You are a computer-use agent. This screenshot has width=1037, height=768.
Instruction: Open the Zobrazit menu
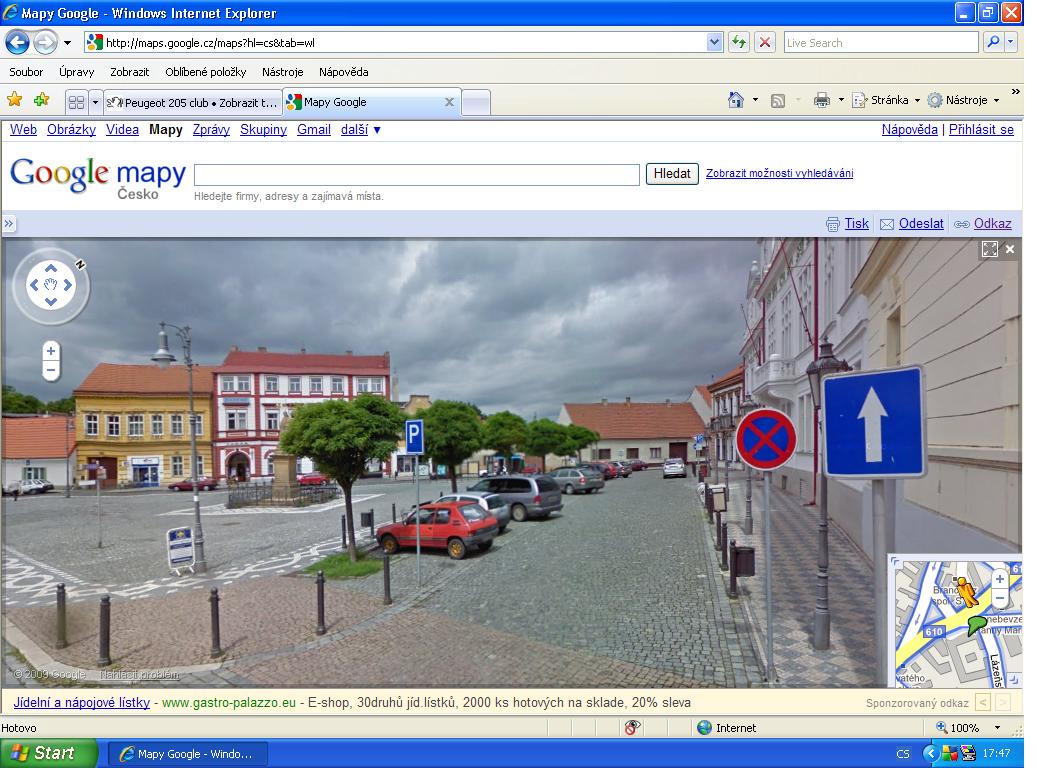tap(129, 72)
